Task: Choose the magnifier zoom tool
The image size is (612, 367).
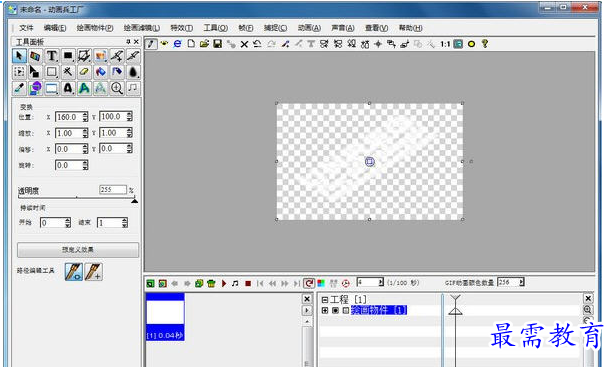Action: point(117,88)
